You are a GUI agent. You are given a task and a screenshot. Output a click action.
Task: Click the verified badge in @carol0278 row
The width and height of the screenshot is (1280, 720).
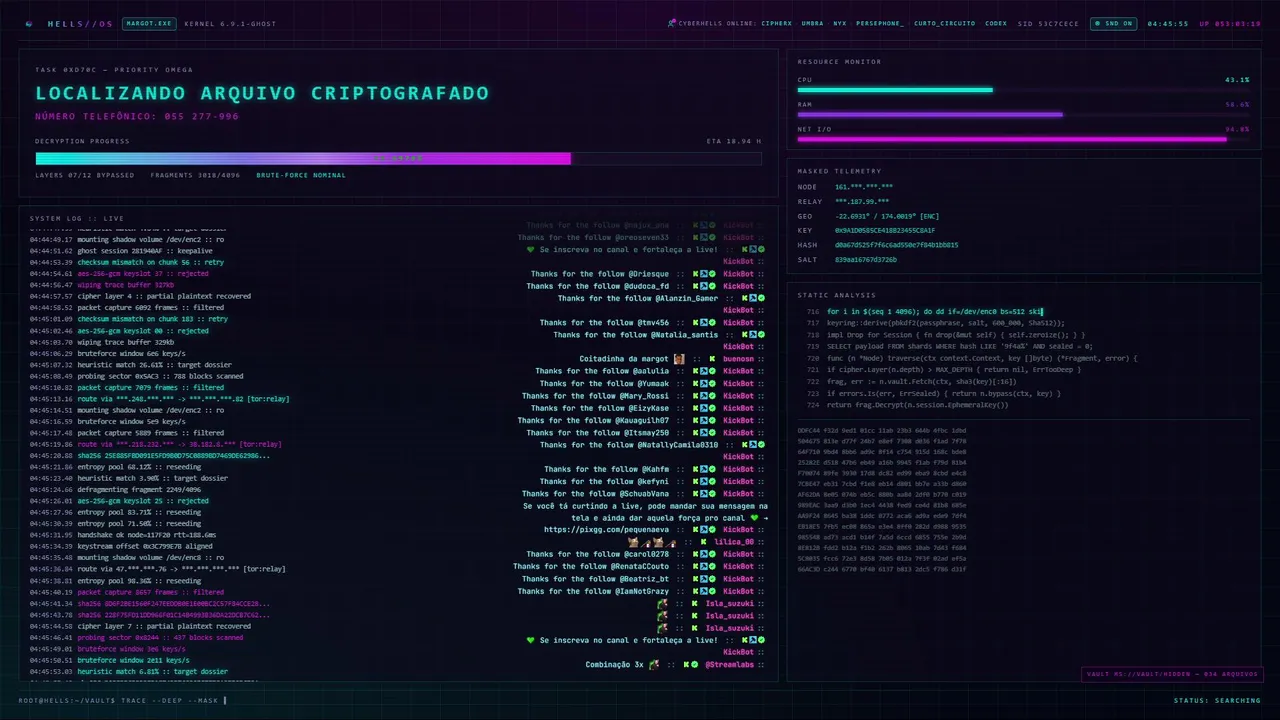tap(712, 554)
